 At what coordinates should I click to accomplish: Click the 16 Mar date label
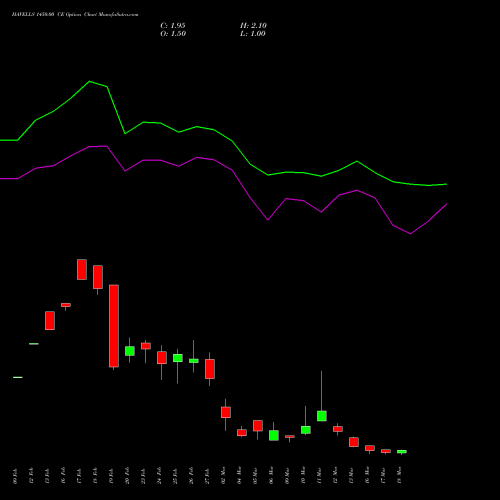(367, 476)
